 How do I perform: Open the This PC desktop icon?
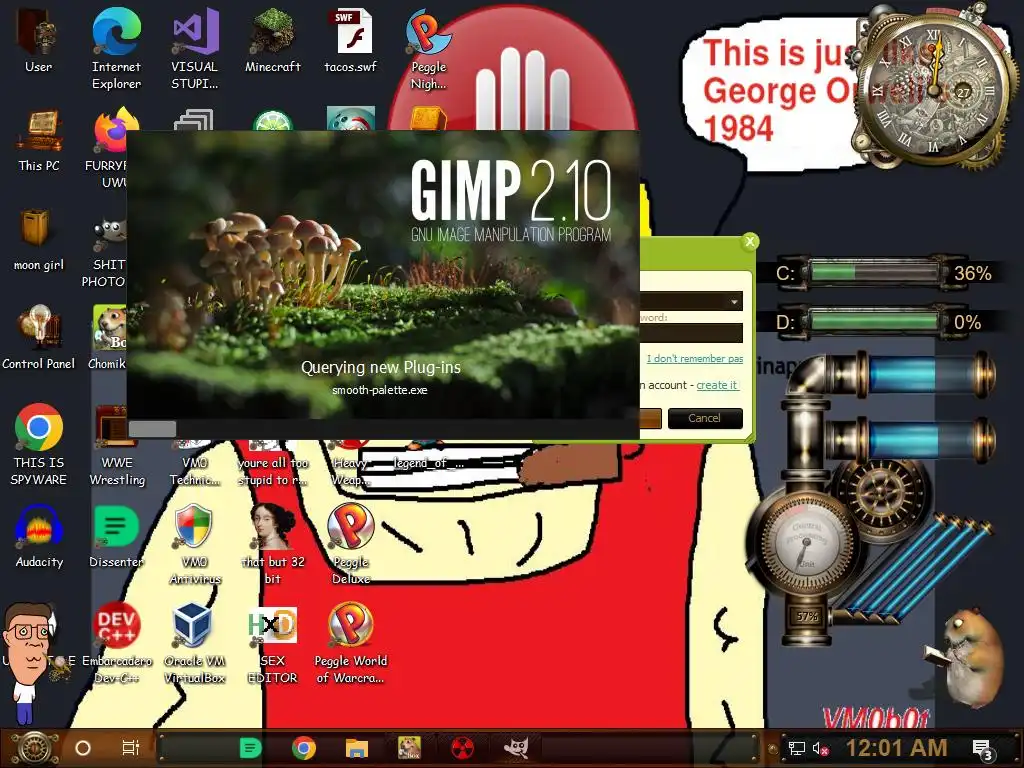pos(39,140)
